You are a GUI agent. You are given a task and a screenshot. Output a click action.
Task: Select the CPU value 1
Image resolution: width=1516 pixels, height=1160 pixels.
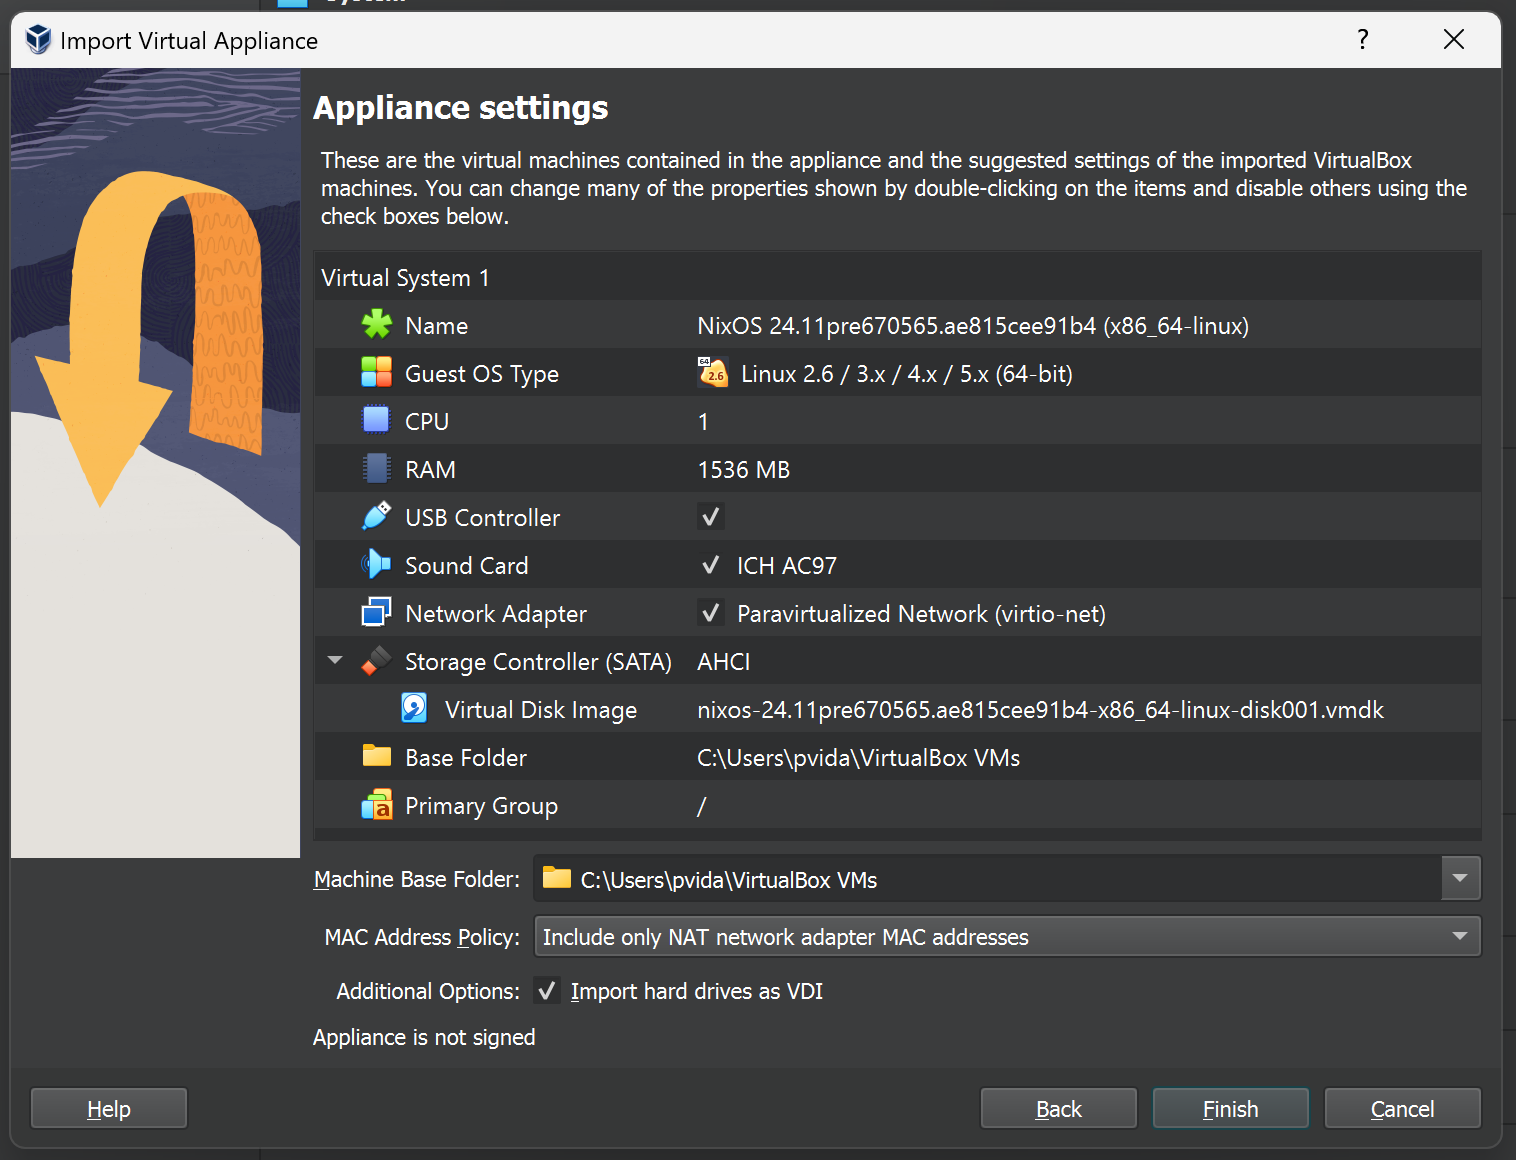point(703,422)
